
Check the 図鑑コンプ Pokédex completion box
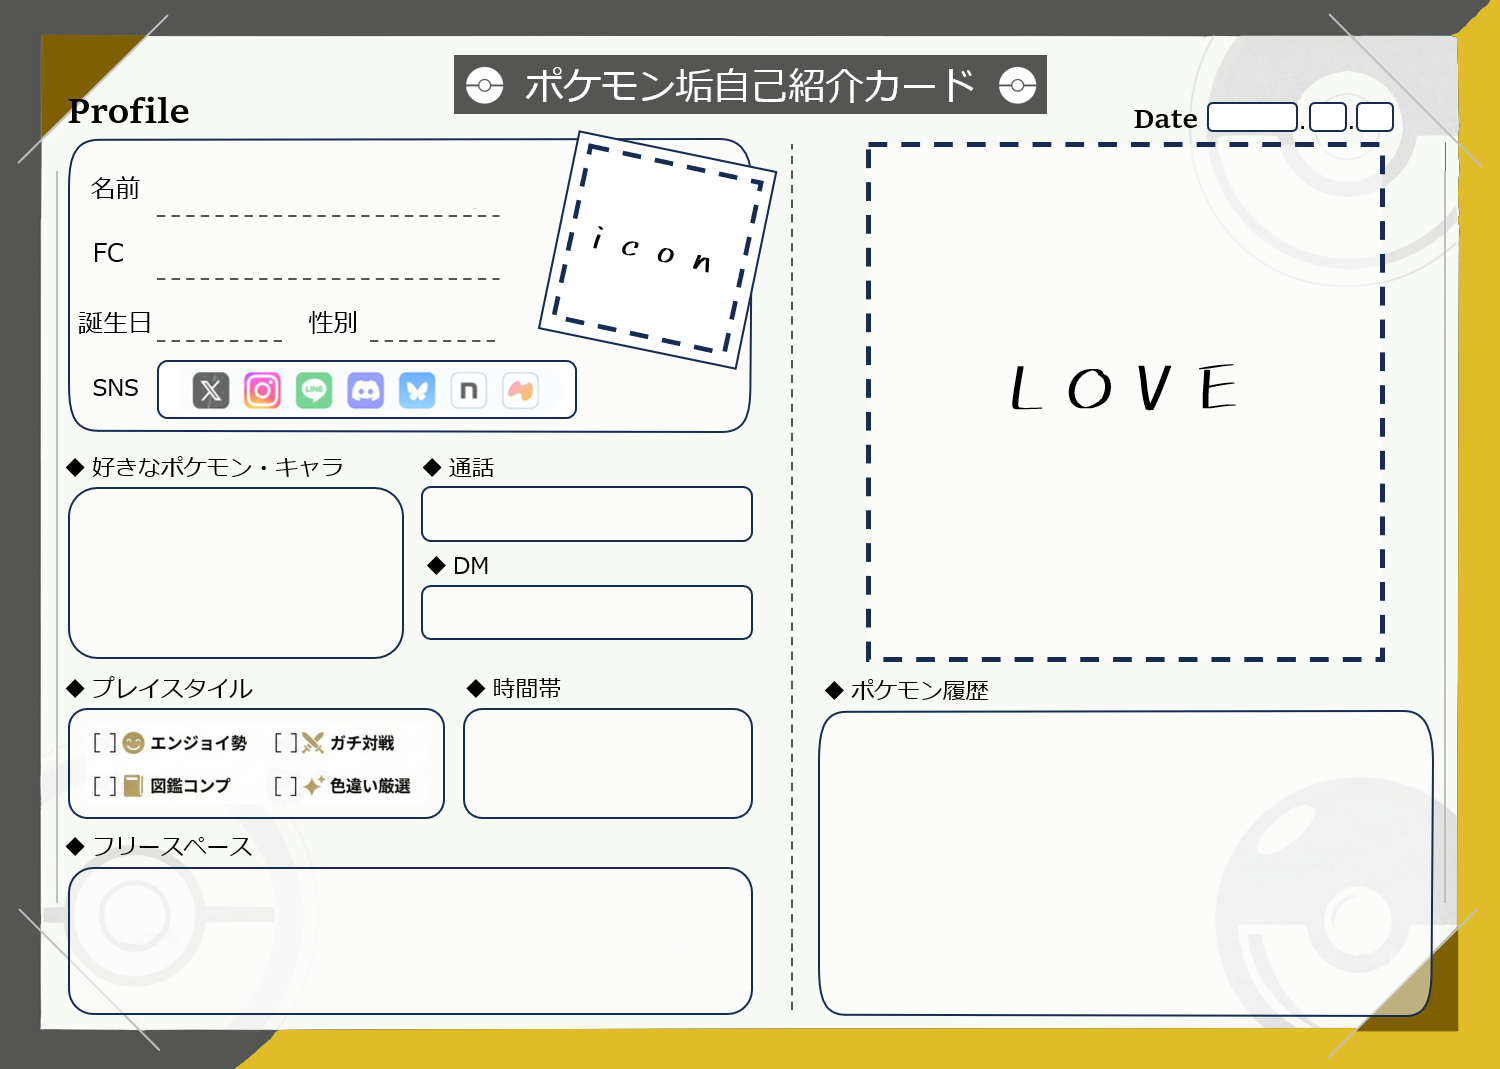(x=106, y=787)
